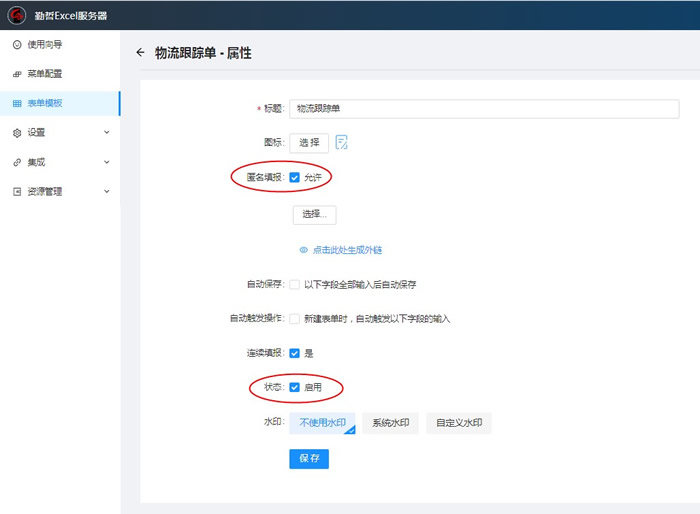
Task: Click the 表单模板 grid icon
Action: [x=16, y=103]
